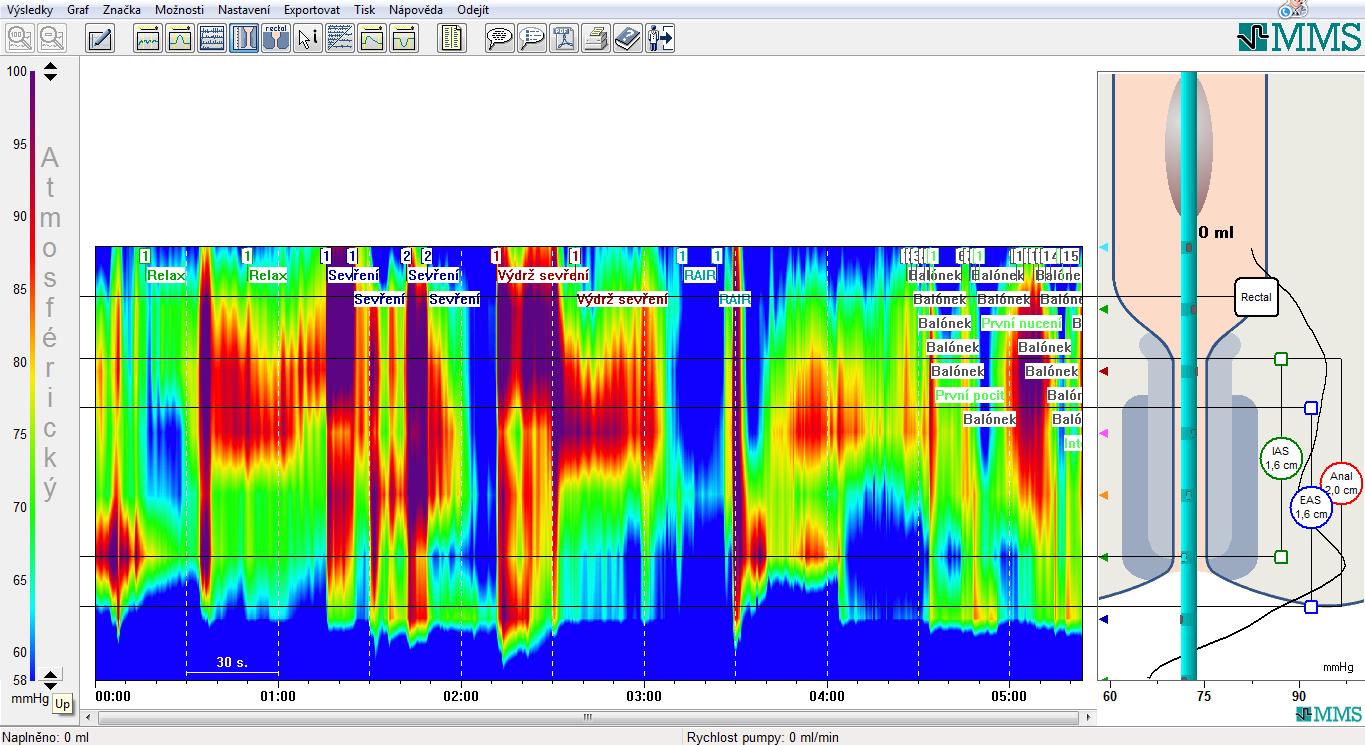The width and height of the screenshot is (1365, 745).
Task: Click the lower blue EAS boundary handle
Action: [x=1311, y=607]
